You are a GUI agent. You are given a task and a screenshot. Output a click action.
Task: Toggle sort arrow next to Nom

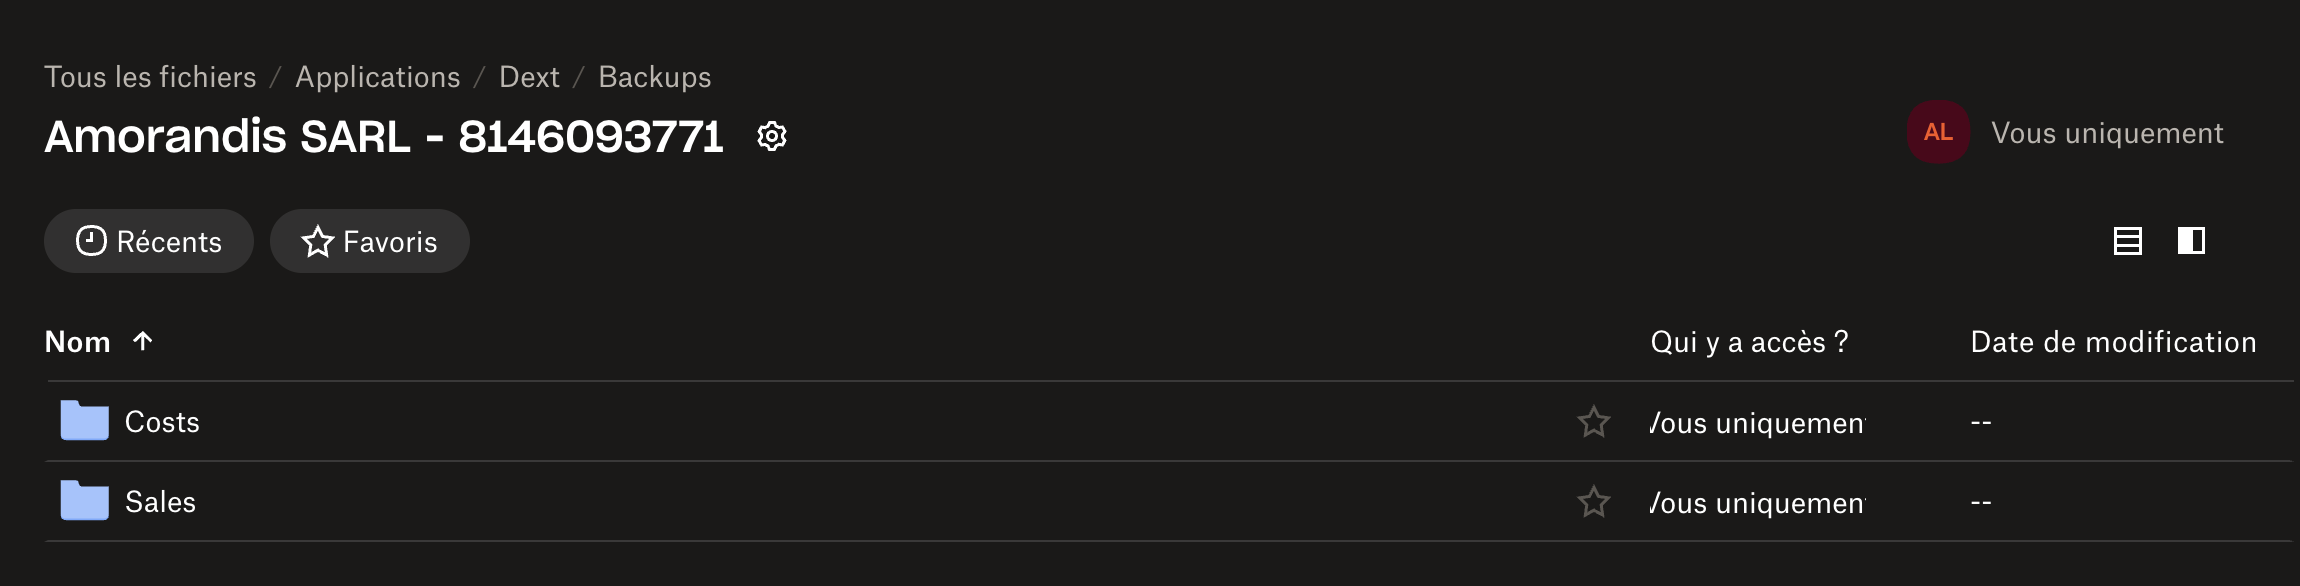143,341
